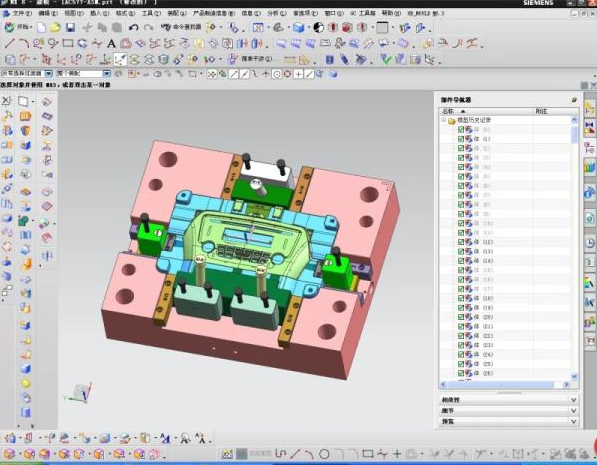This screenshot has width=597, height=465.
Task: Open the selection type filter dropdown
Action: tap(49, 74)
